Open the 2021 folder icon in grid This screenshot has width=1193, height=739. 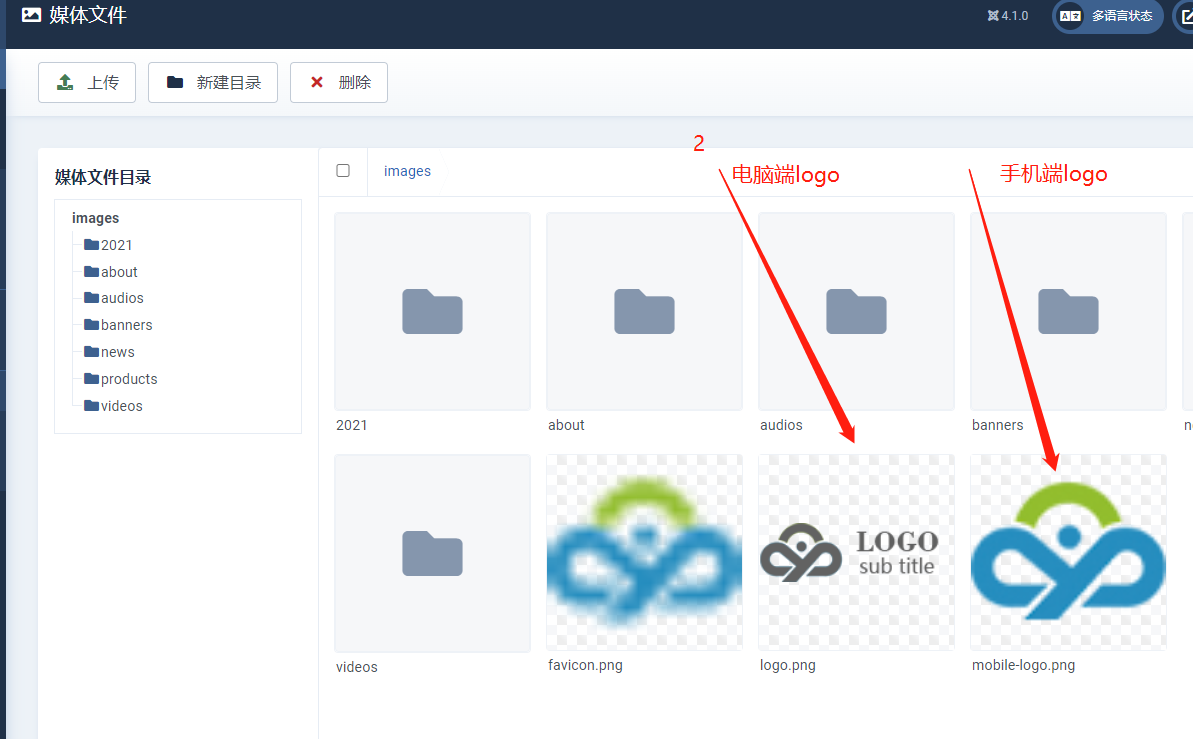(x=432, y=311)
